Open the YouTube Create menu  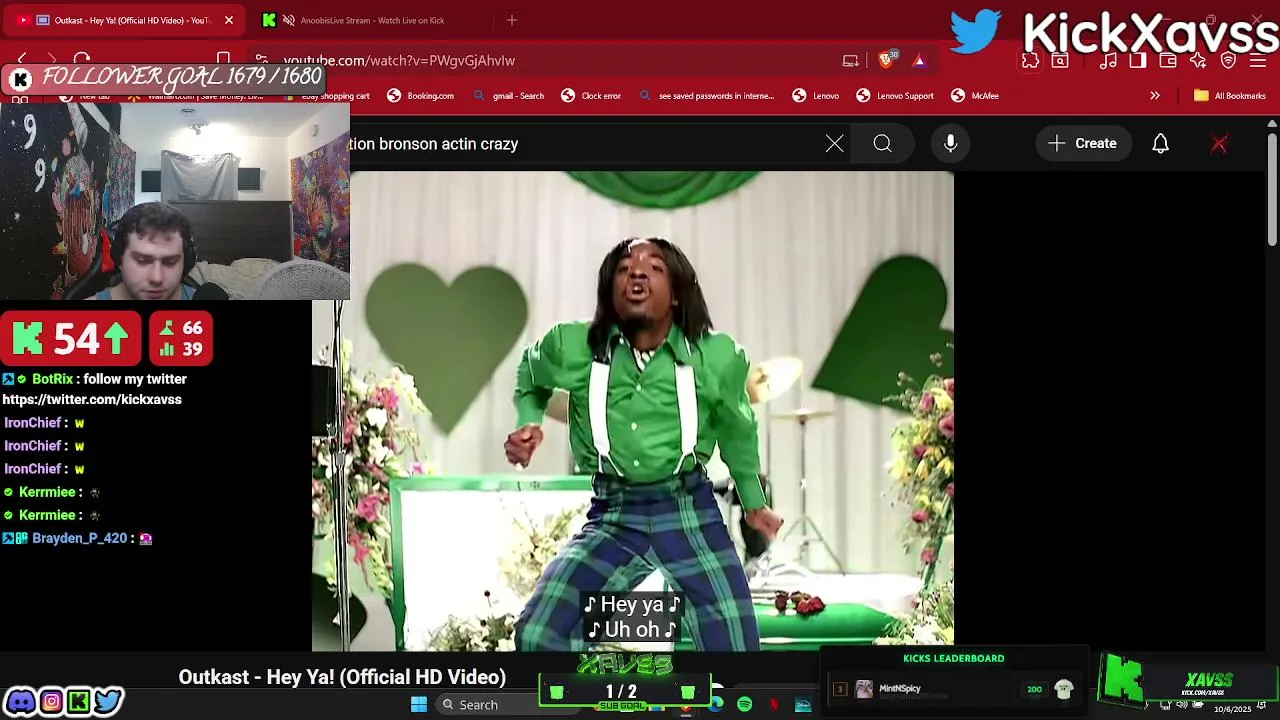(x=1082, y=143)
